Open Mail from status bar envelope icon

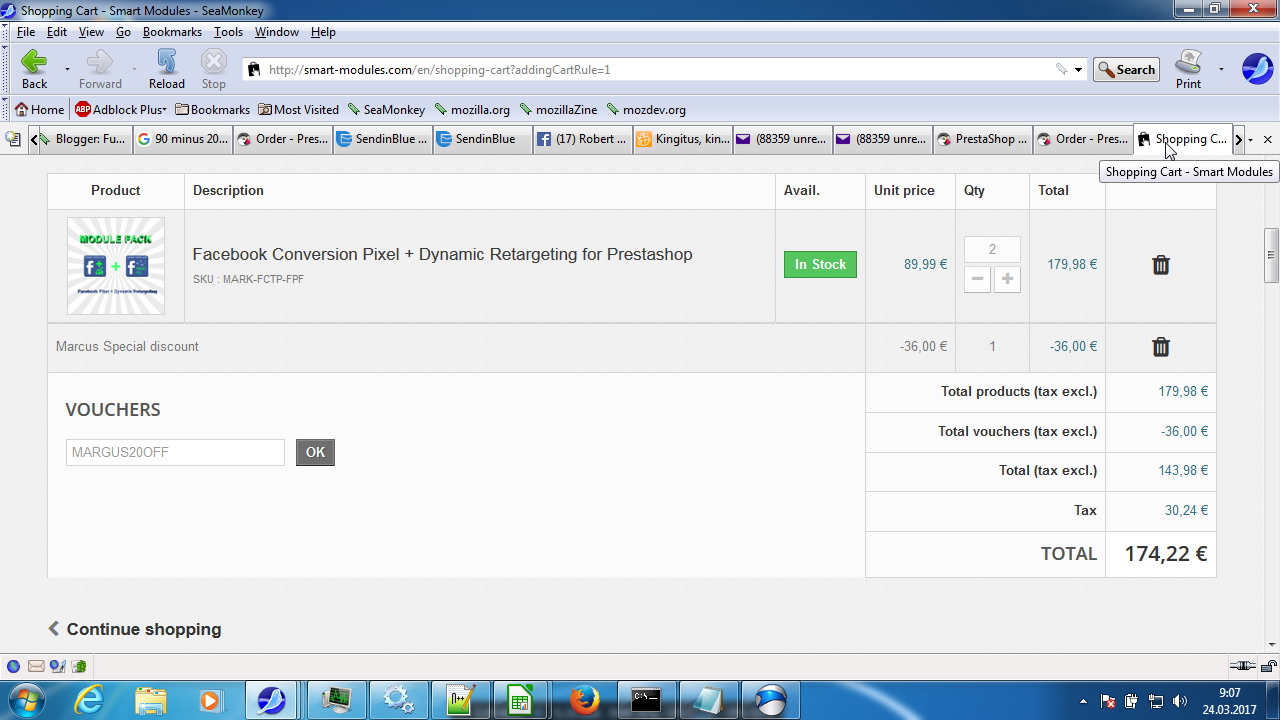[36, 666]
